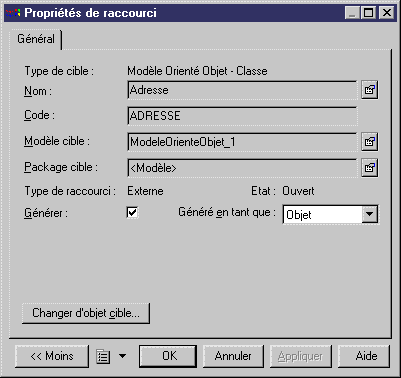
Task: Expand the Généré en tant que dropdown arrow
Action: point(369,214)
